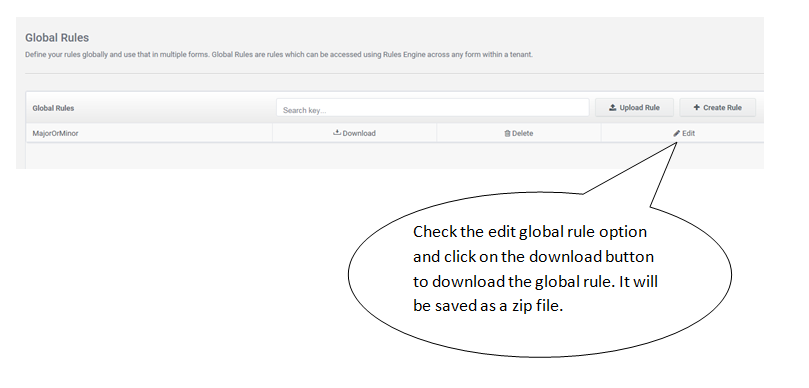Image resolution: width=809 pixels, height=388 pixels.
Task: Select the MajorOrMinor rule name
Action: coord(55,133)
